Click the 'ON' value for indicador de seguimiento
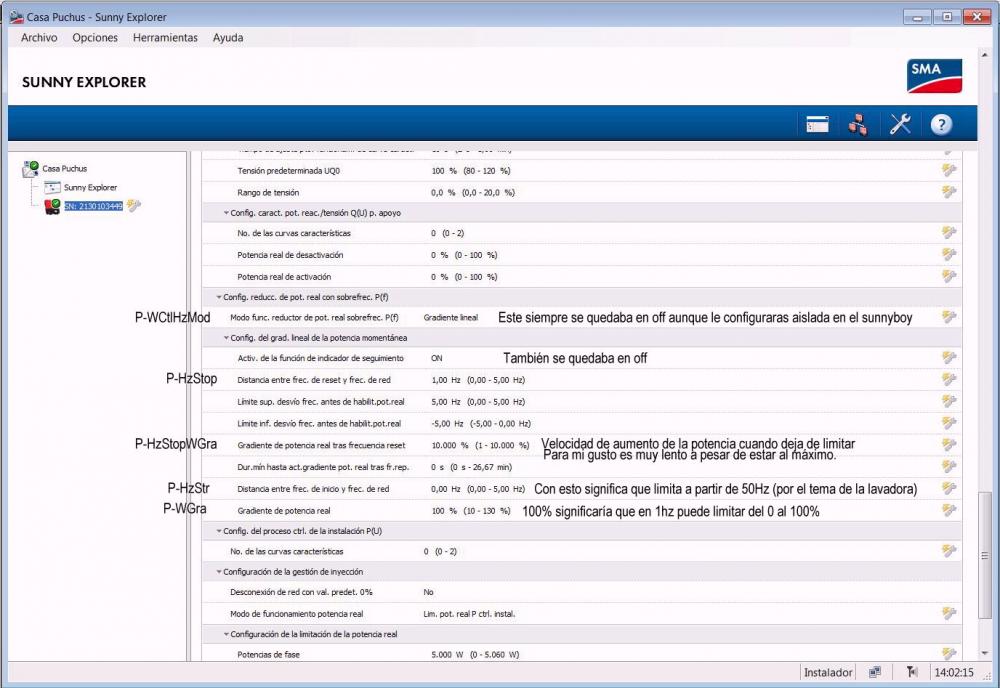 tap(436, 358)
